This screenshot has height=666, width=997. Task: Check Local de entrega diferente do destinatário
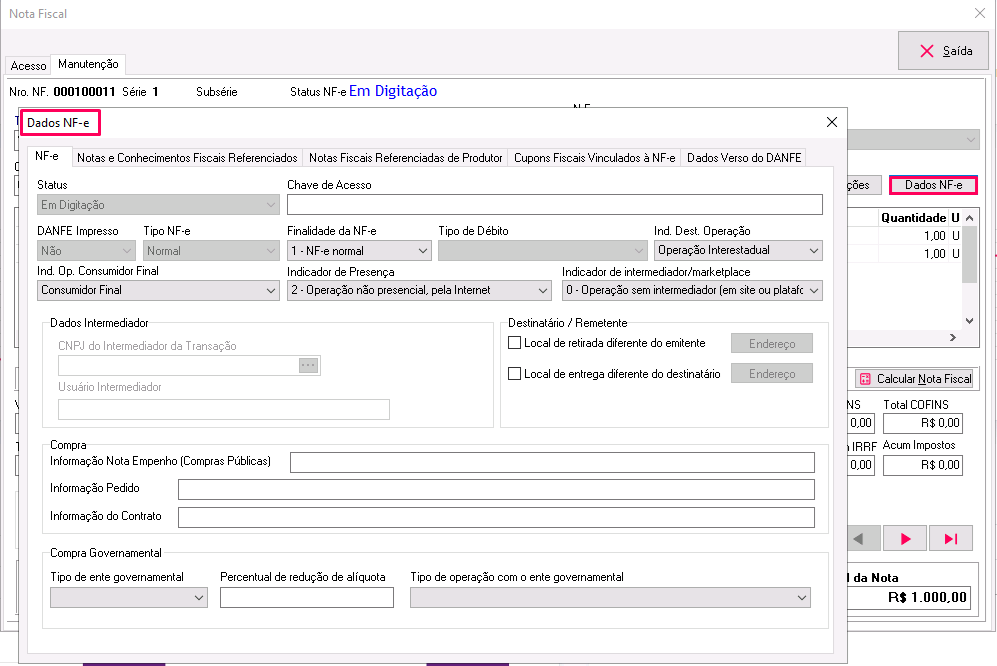click(515, 374)
